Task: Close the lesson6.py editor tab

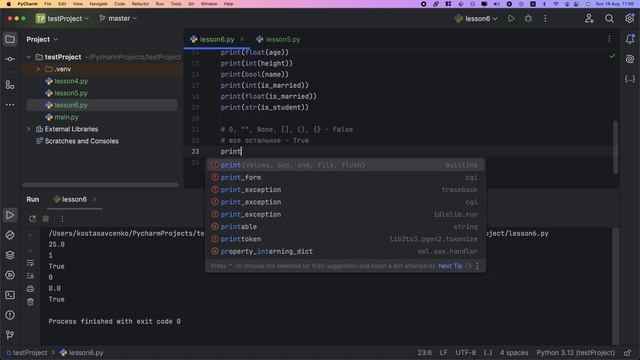Action: pos(242,39)
